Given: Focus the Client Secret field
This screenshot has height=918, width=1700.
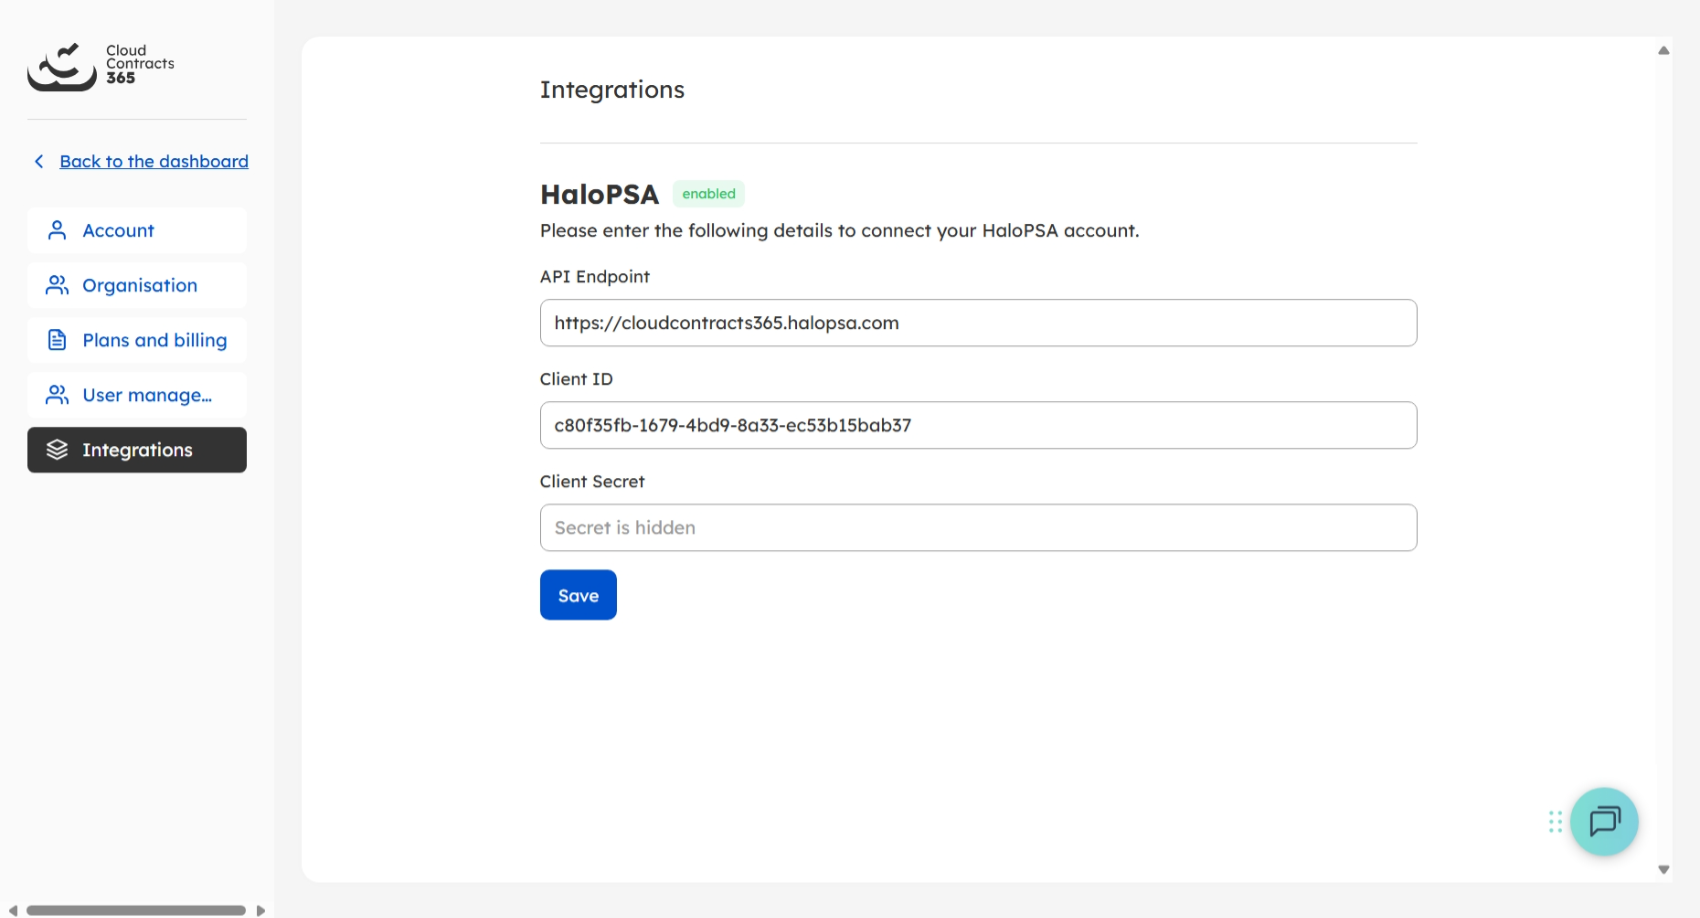Looking at the screenshot, I should (x=978, y=527).
